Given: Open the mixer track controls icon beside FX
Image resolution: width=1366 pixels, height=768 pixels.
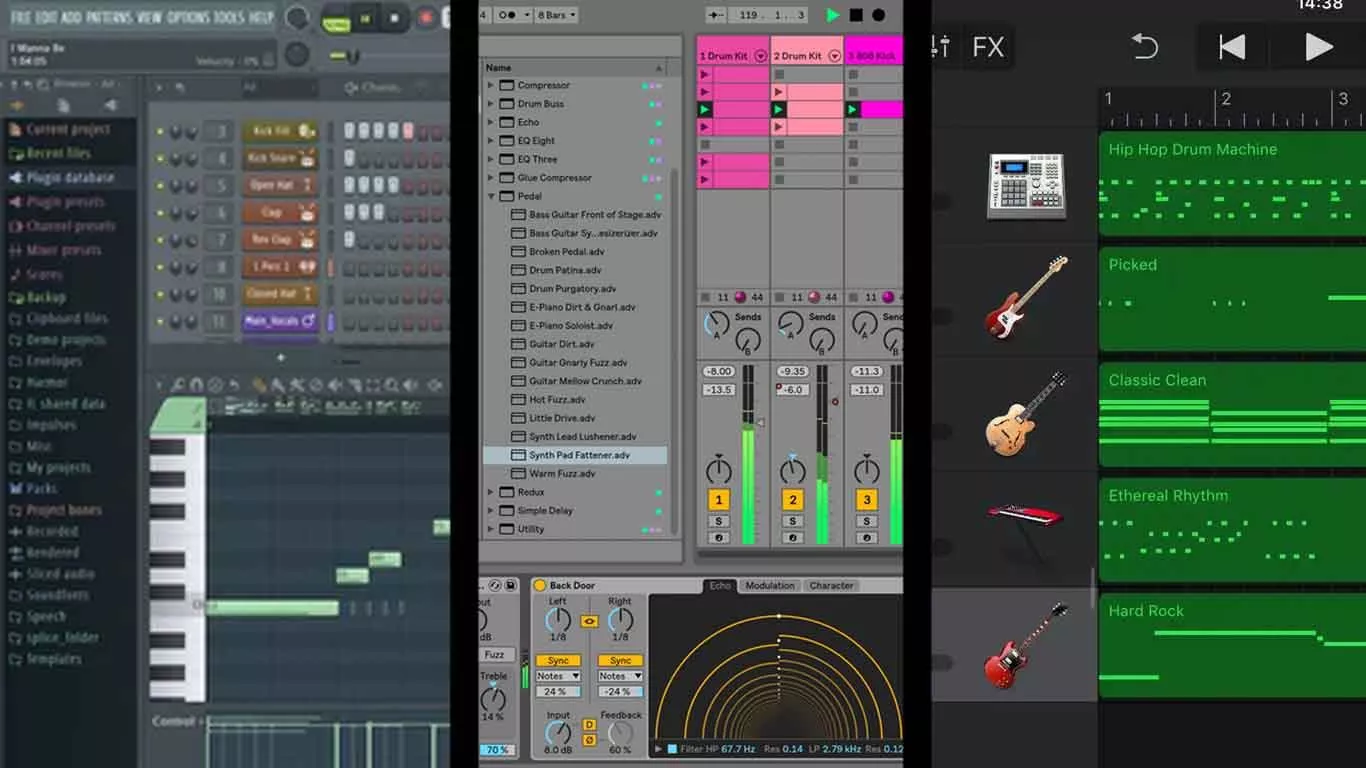Looking at the screenshot, I should click(x=939, y=47).
